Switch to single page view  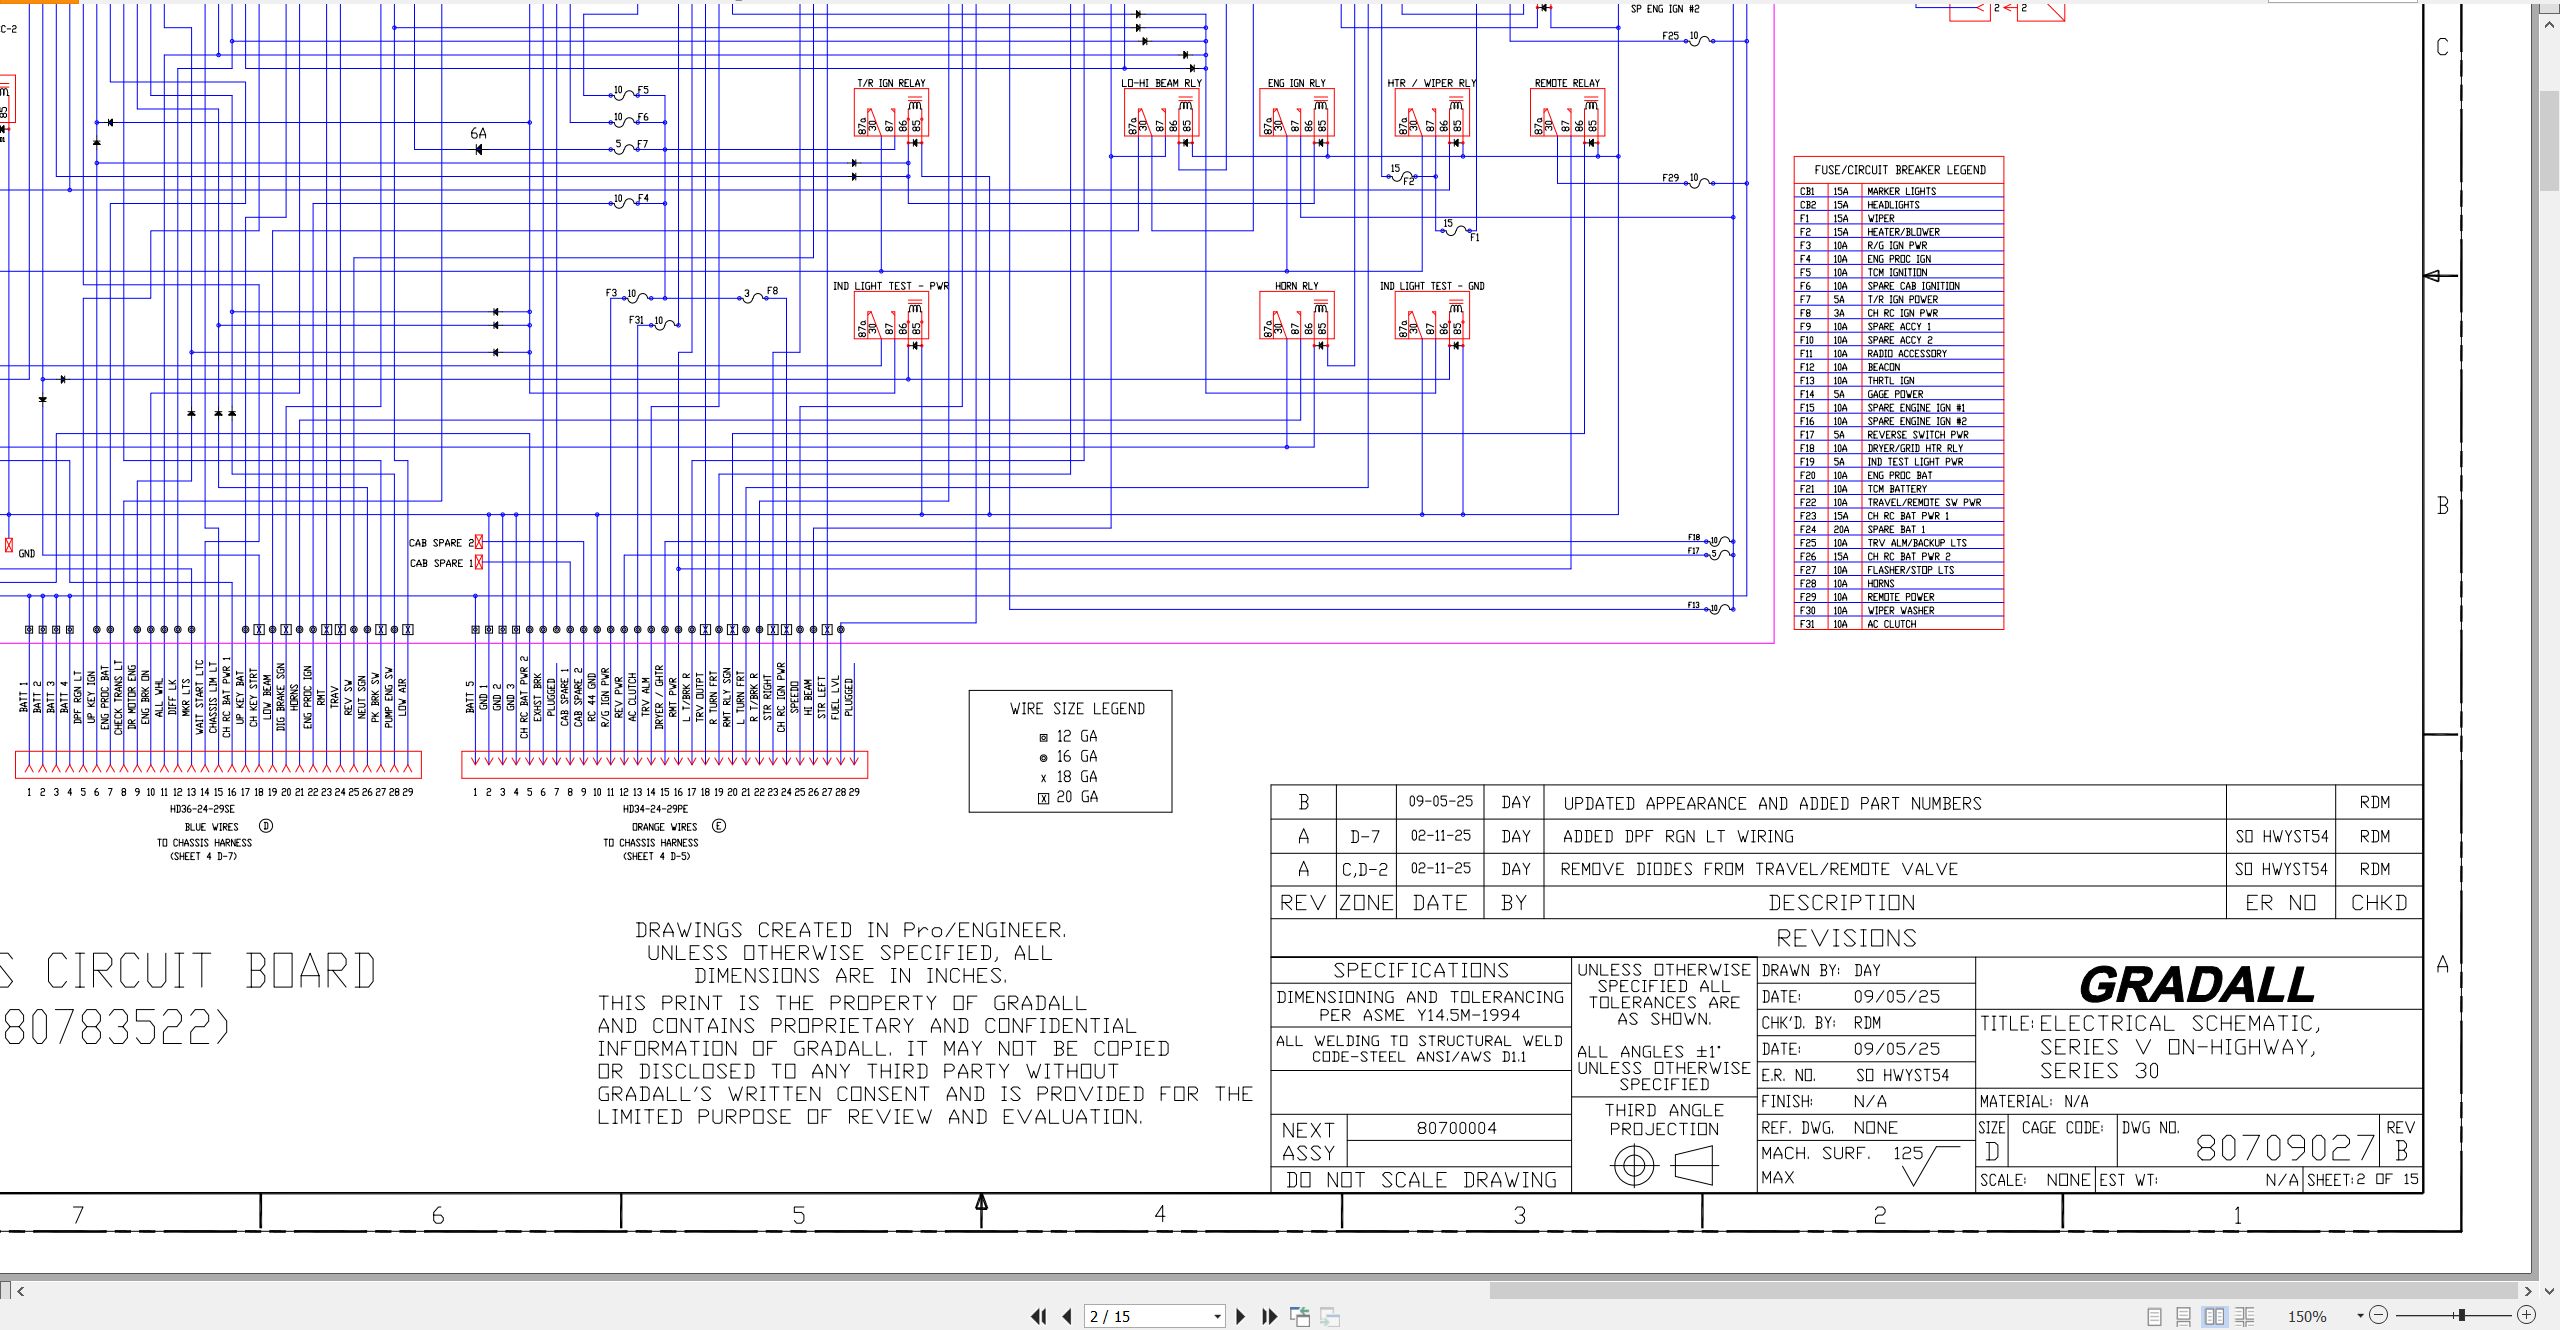coord(2154,1316)
